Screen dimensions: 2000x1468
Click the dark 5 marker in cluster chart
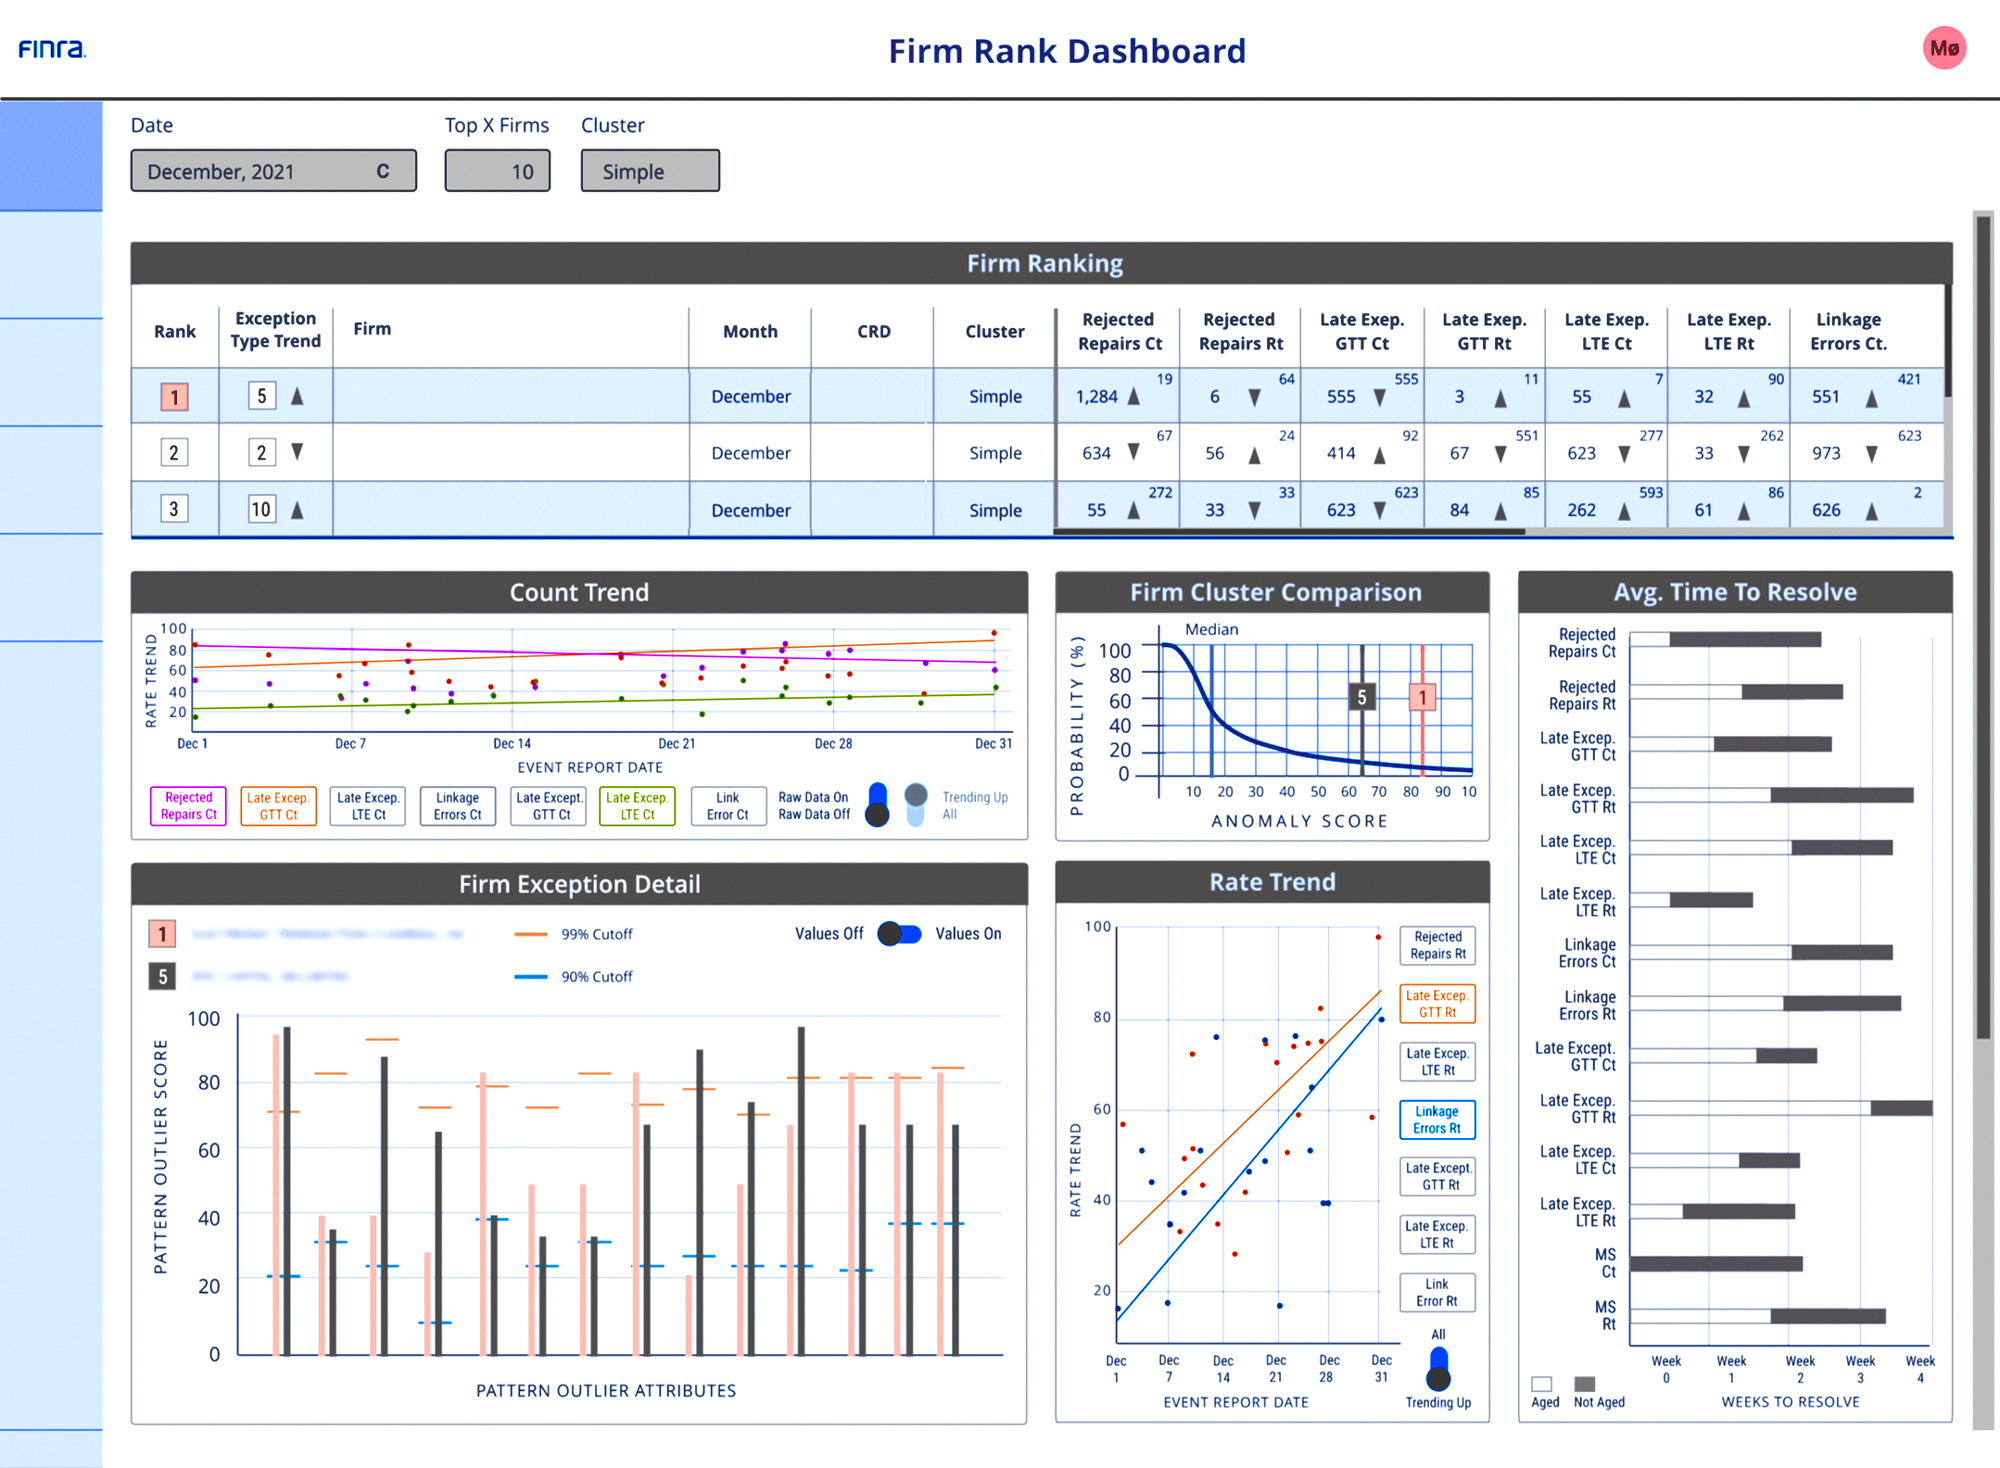point(1361,697)
